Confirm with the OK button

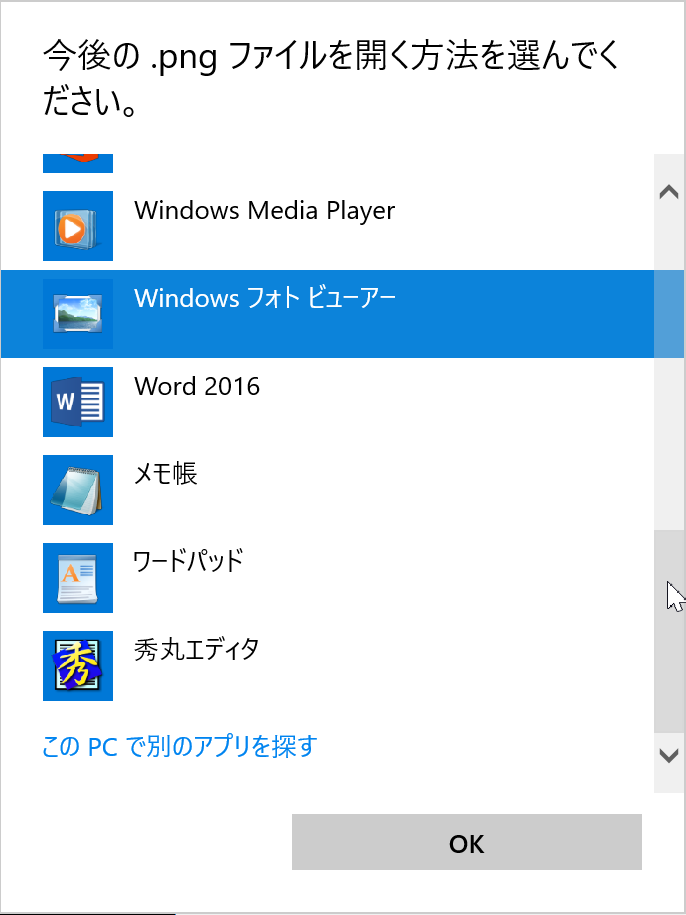(x=467, y=842)
